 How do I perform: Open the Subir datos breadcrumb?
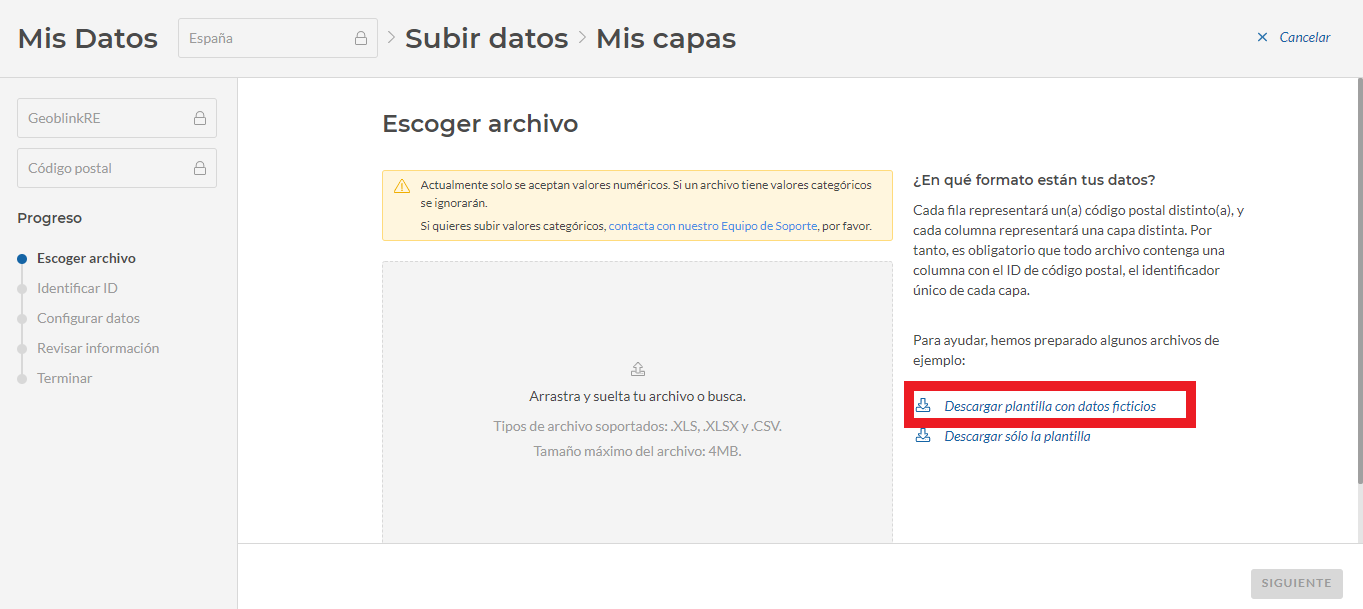coord(486,38)
